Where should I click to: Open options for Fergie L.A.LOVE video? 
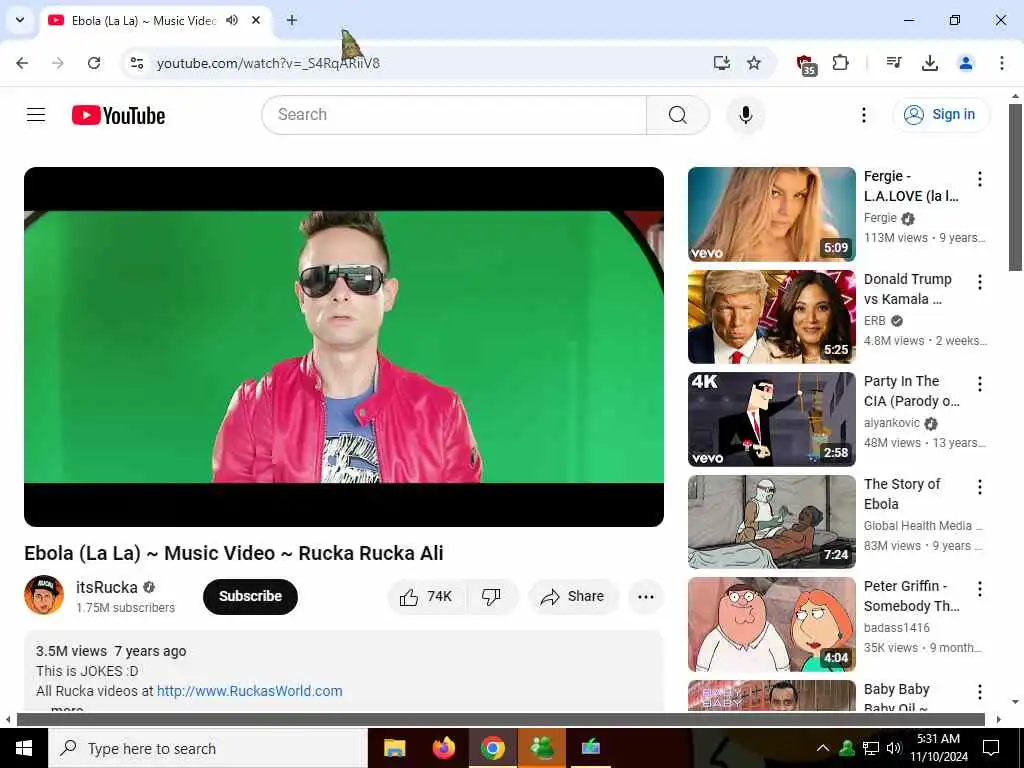point(979,179)
